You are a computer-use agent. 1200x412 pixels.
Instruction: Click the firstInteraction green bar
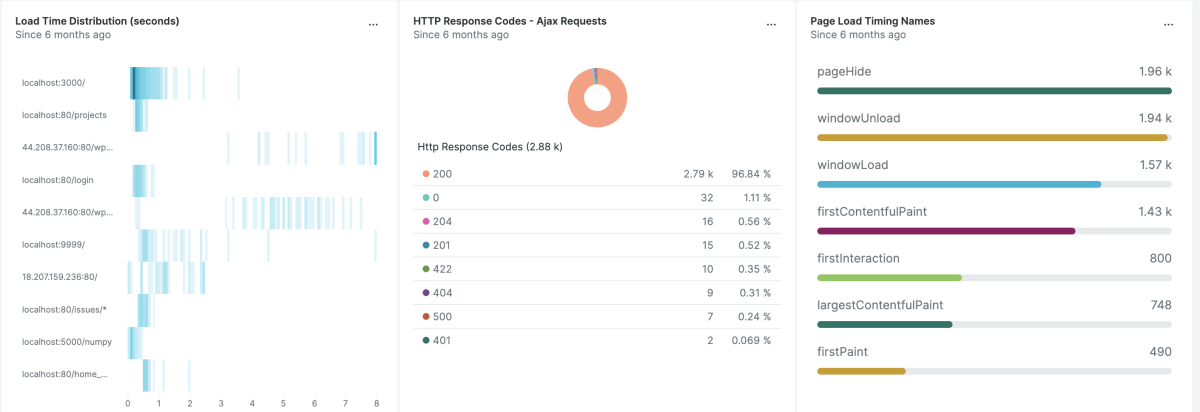(x=889, y=277)
